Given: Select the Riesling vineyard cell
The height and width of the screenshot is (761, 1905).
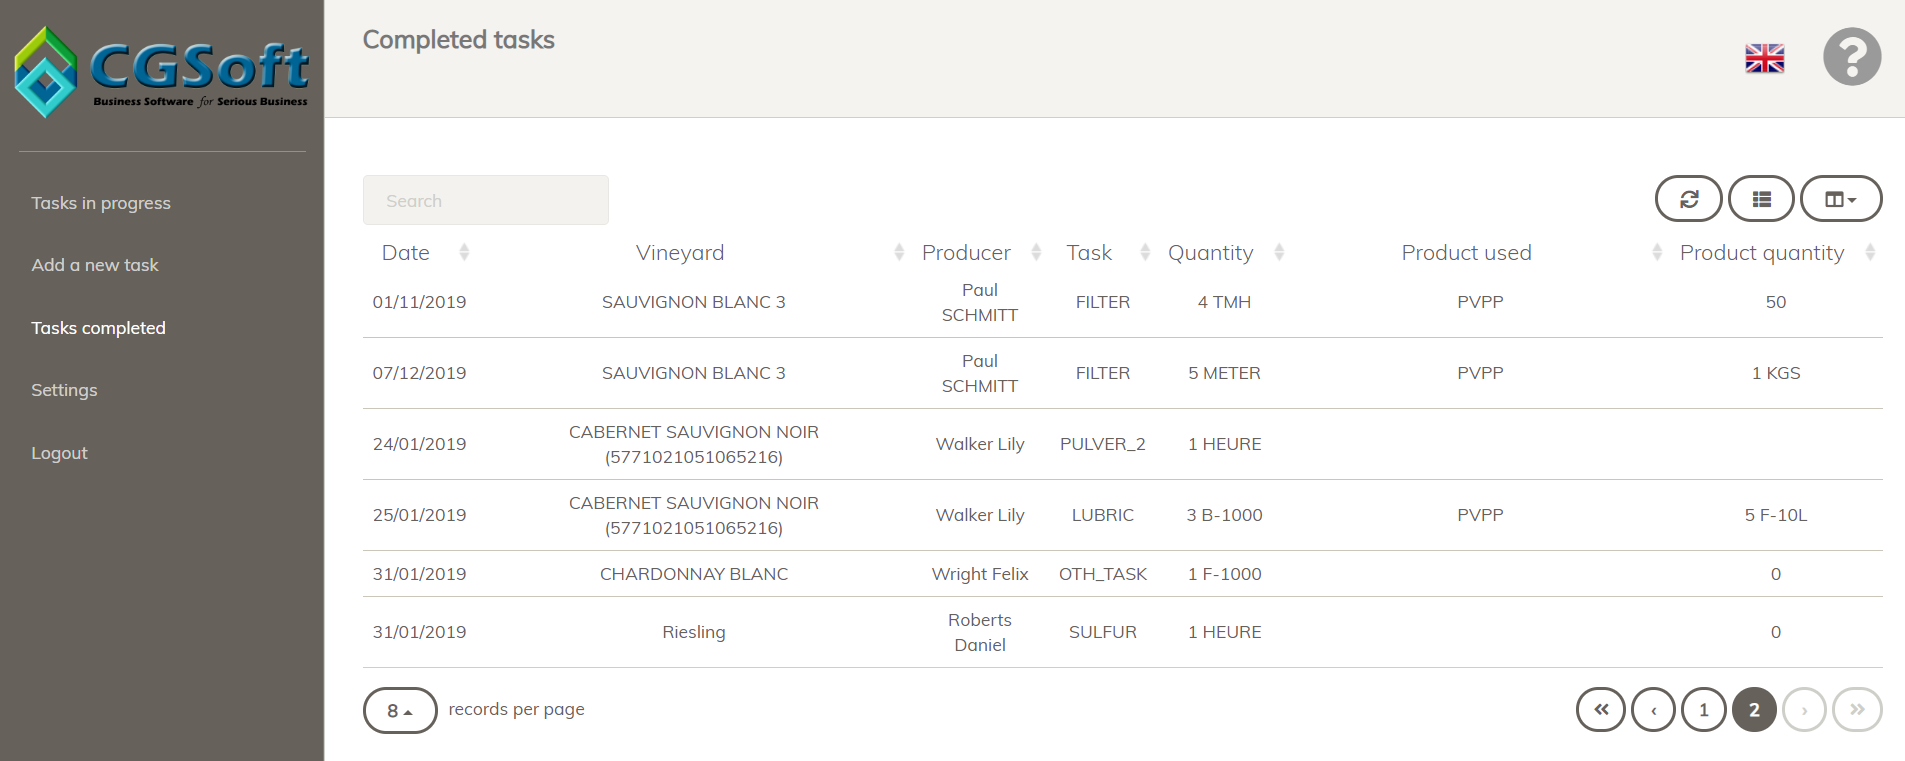Looking at the screenshot, I should [694, 632].
